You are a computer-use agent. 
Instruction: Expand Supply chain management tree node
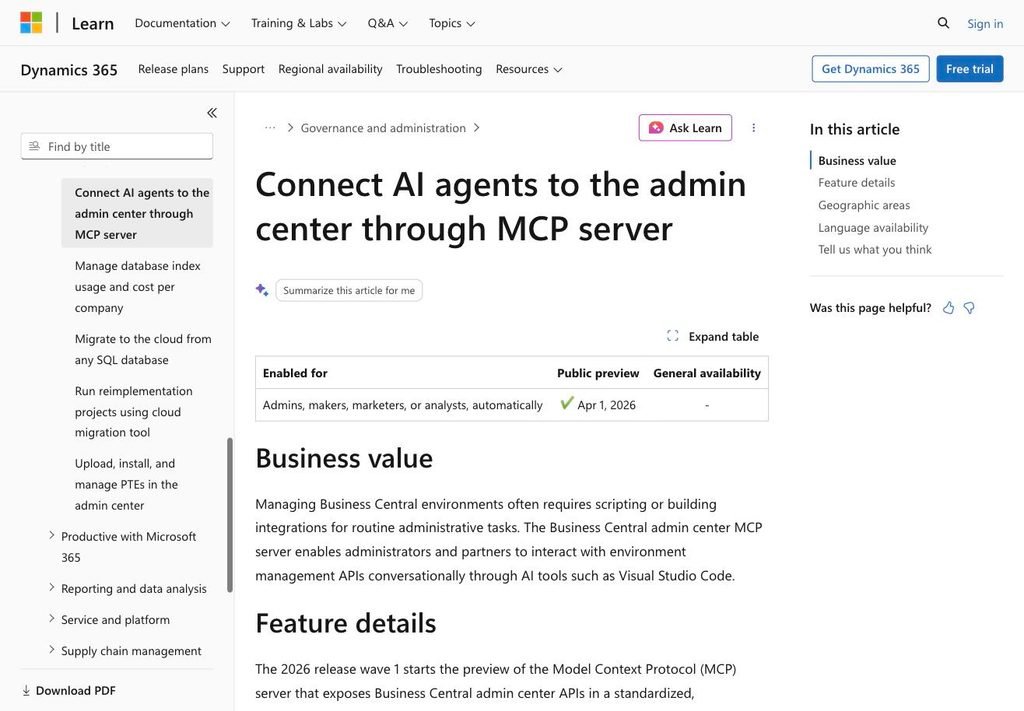point(52,650)
